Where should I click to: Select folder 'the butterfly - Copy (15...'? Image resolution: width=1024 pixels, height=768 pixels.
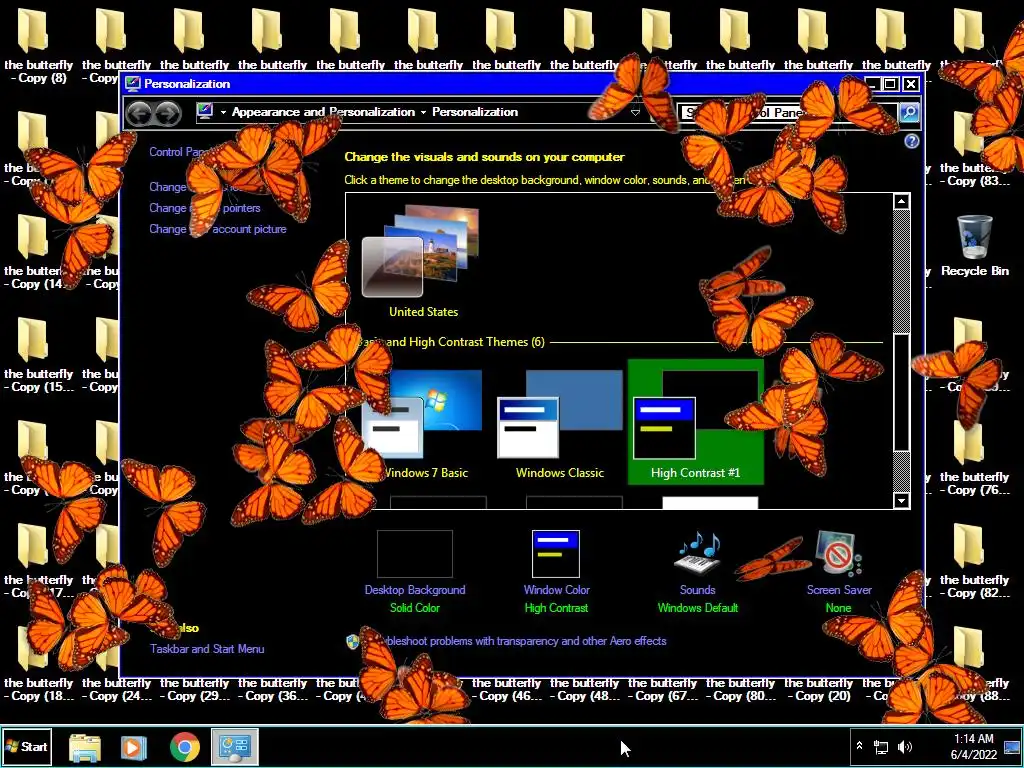coord(39,354)
